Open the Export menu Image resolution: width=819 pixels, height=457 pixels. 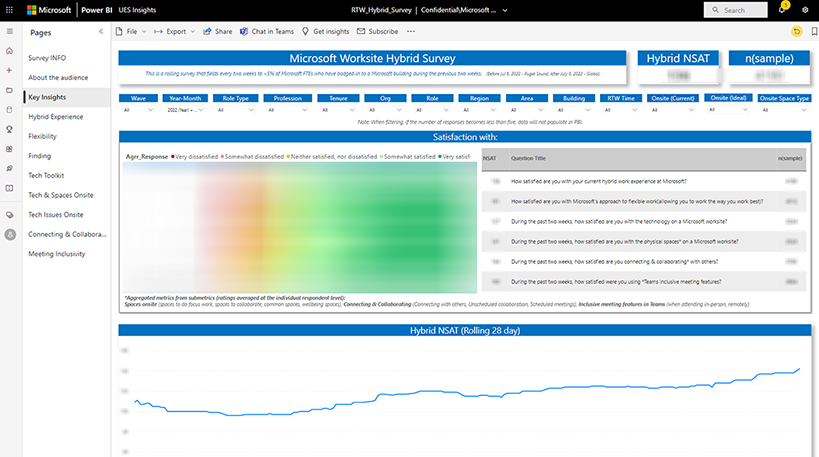[174, 31]
